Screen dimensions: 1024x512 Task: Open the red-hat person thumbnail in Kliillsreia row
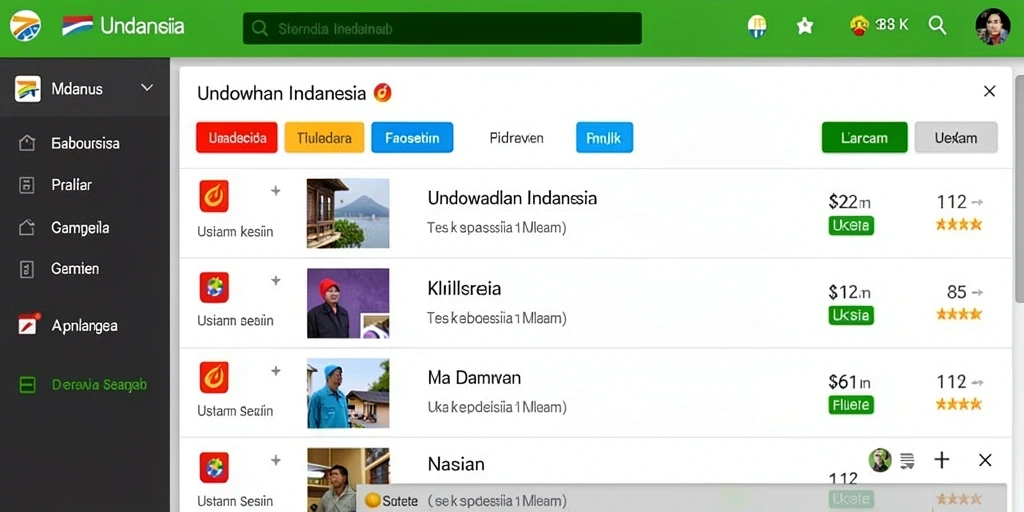pyautogui.click(x=348, y=303)
